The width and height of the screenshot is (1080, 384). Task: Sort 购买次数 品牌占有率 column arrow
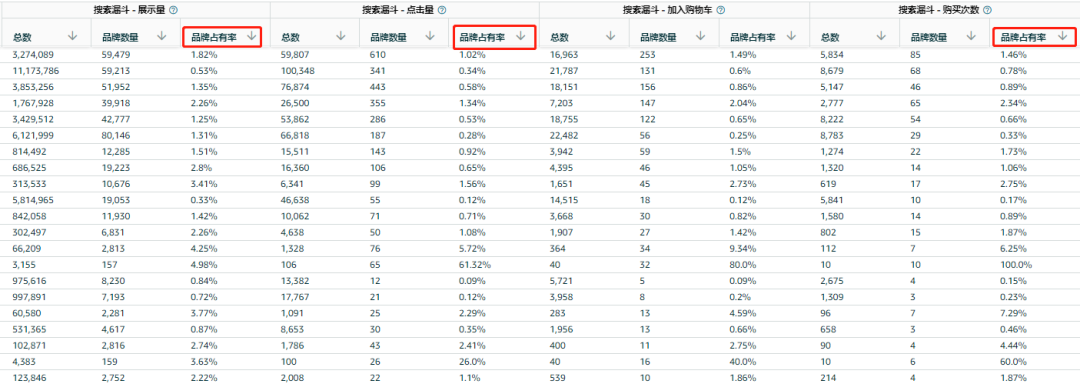pyautogui.click(x=1061, y=36)
